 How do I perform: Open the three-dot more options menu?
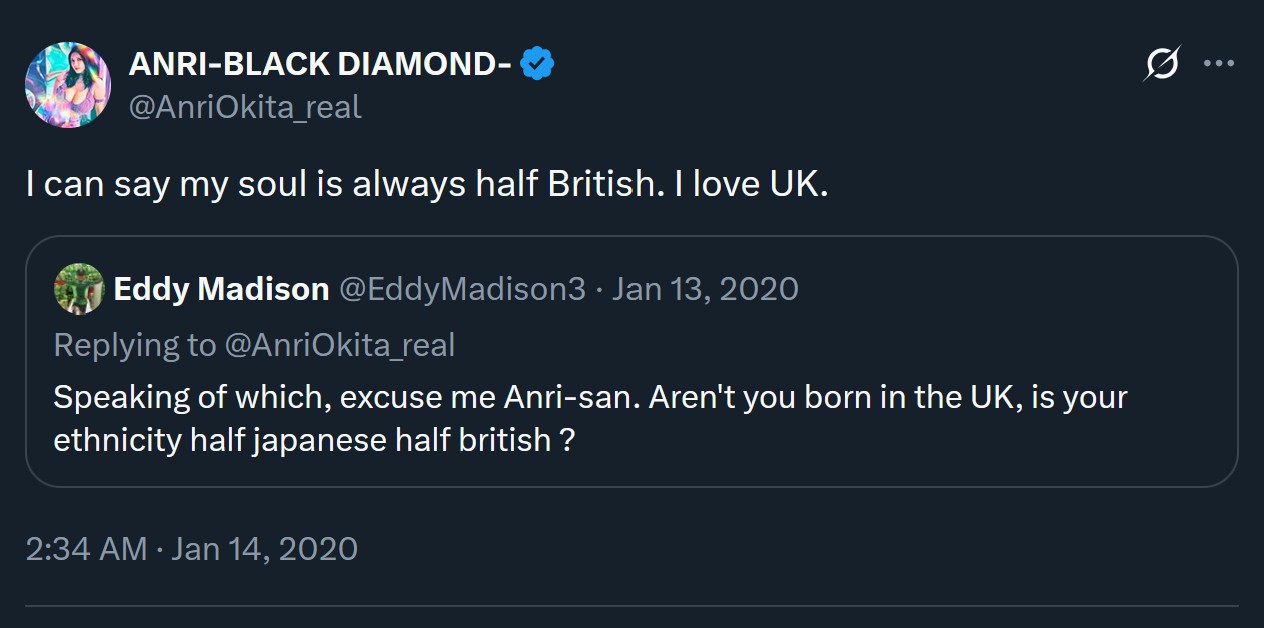[1219, 64]
